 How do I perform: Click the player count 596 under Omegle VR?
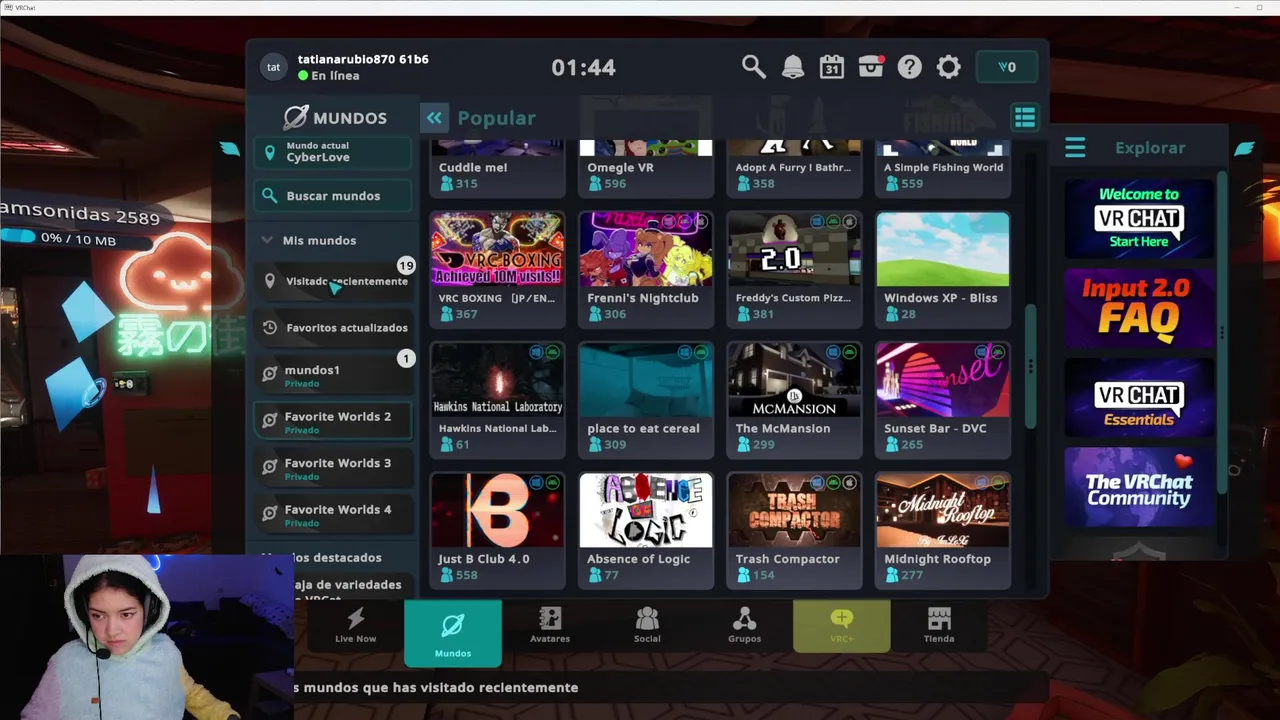(607, 184)
